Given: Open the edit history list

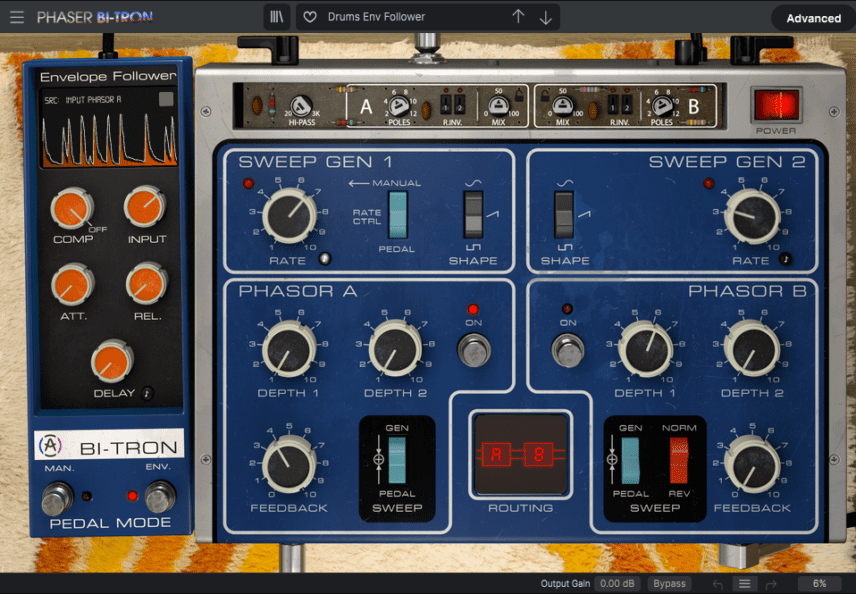Looking at the screenshot, I should 744,584.
